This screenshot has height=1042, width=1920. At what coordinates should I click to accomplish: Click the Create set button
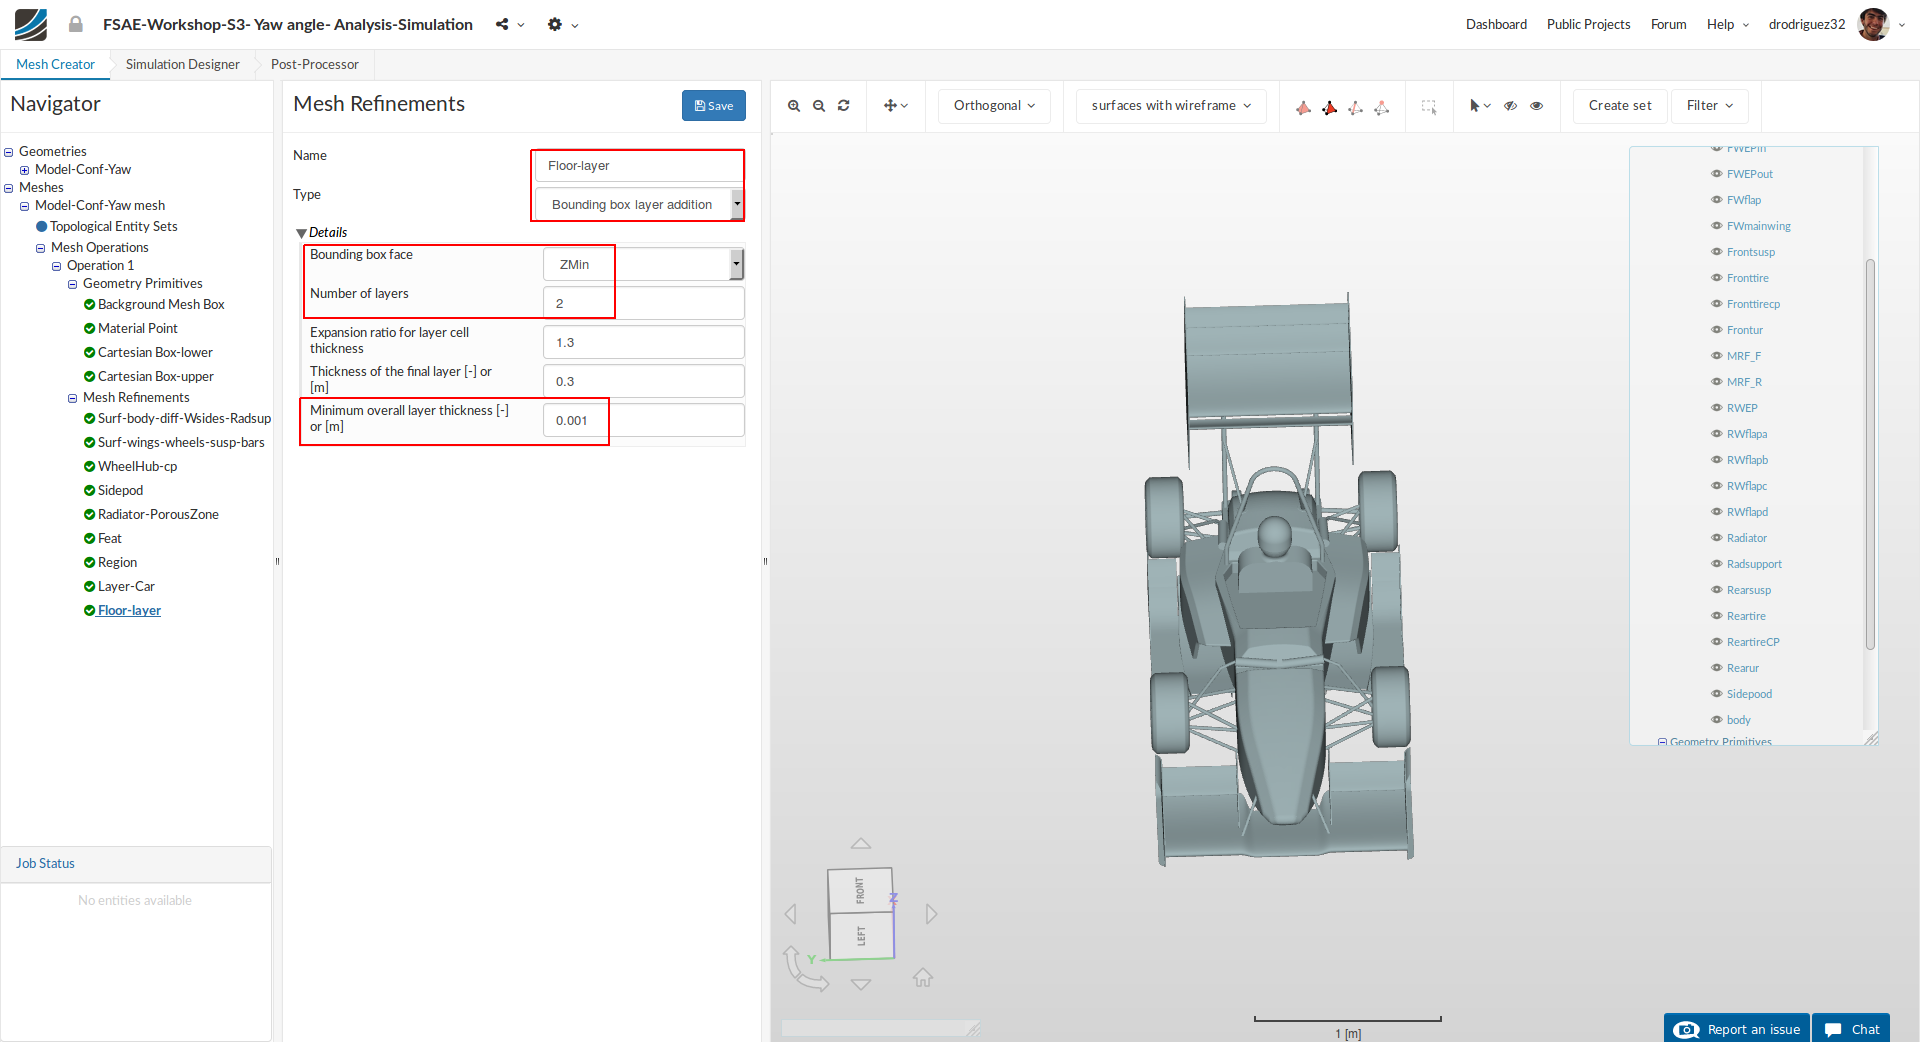(x=1619, y=106)
